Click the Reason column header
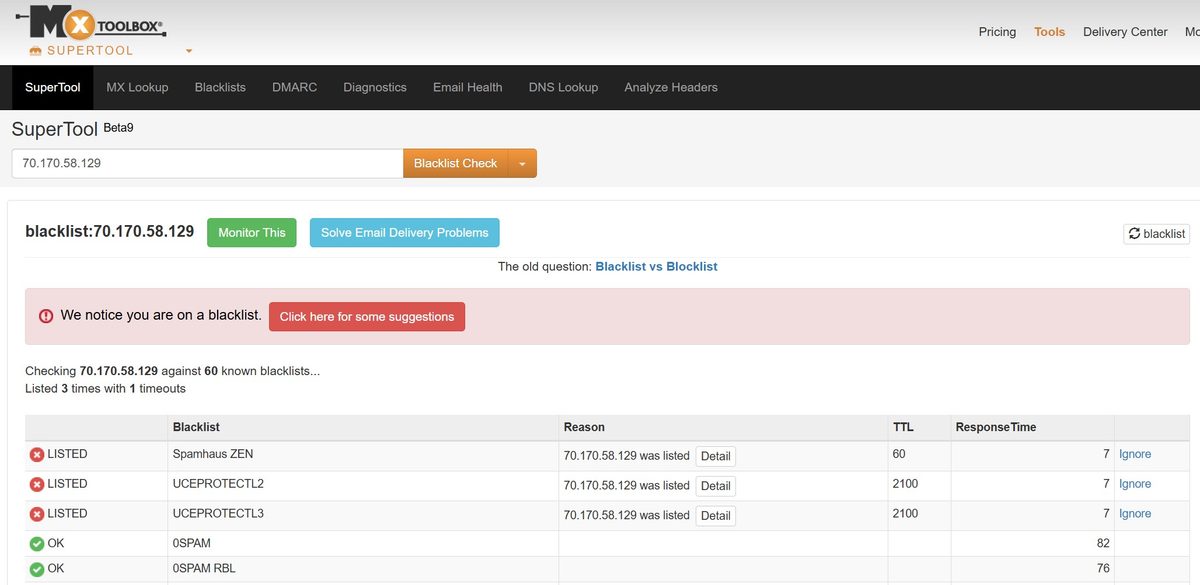 [x=584, y=427]
